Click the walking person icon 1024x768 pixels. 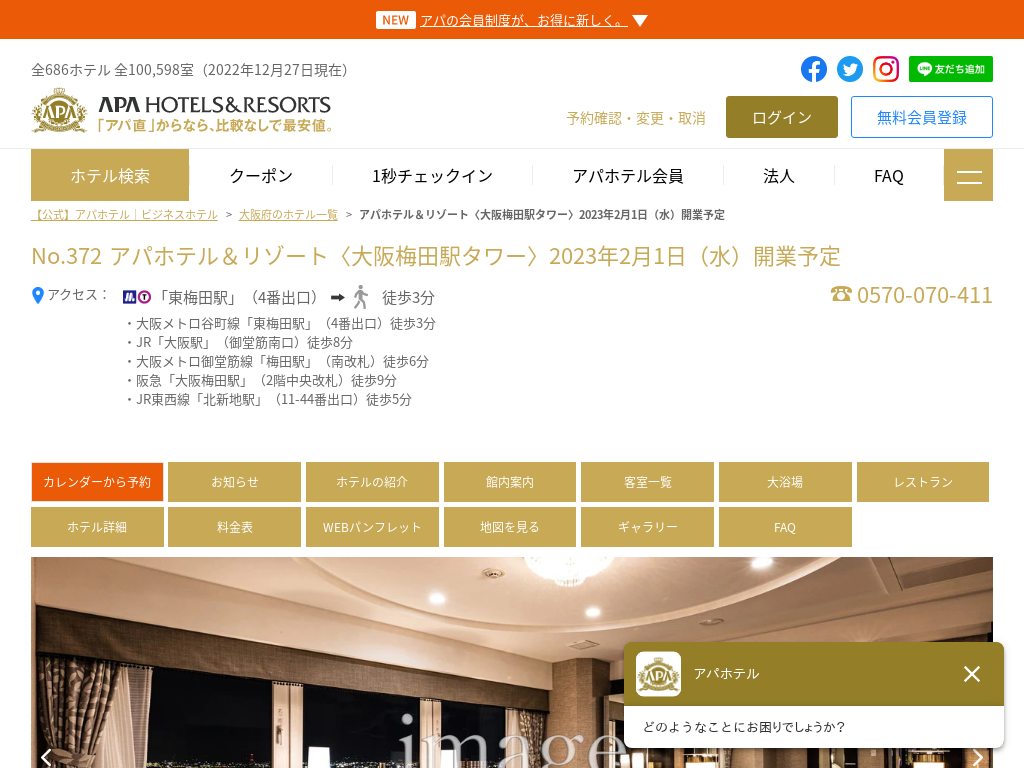click(x=360, y=297)
